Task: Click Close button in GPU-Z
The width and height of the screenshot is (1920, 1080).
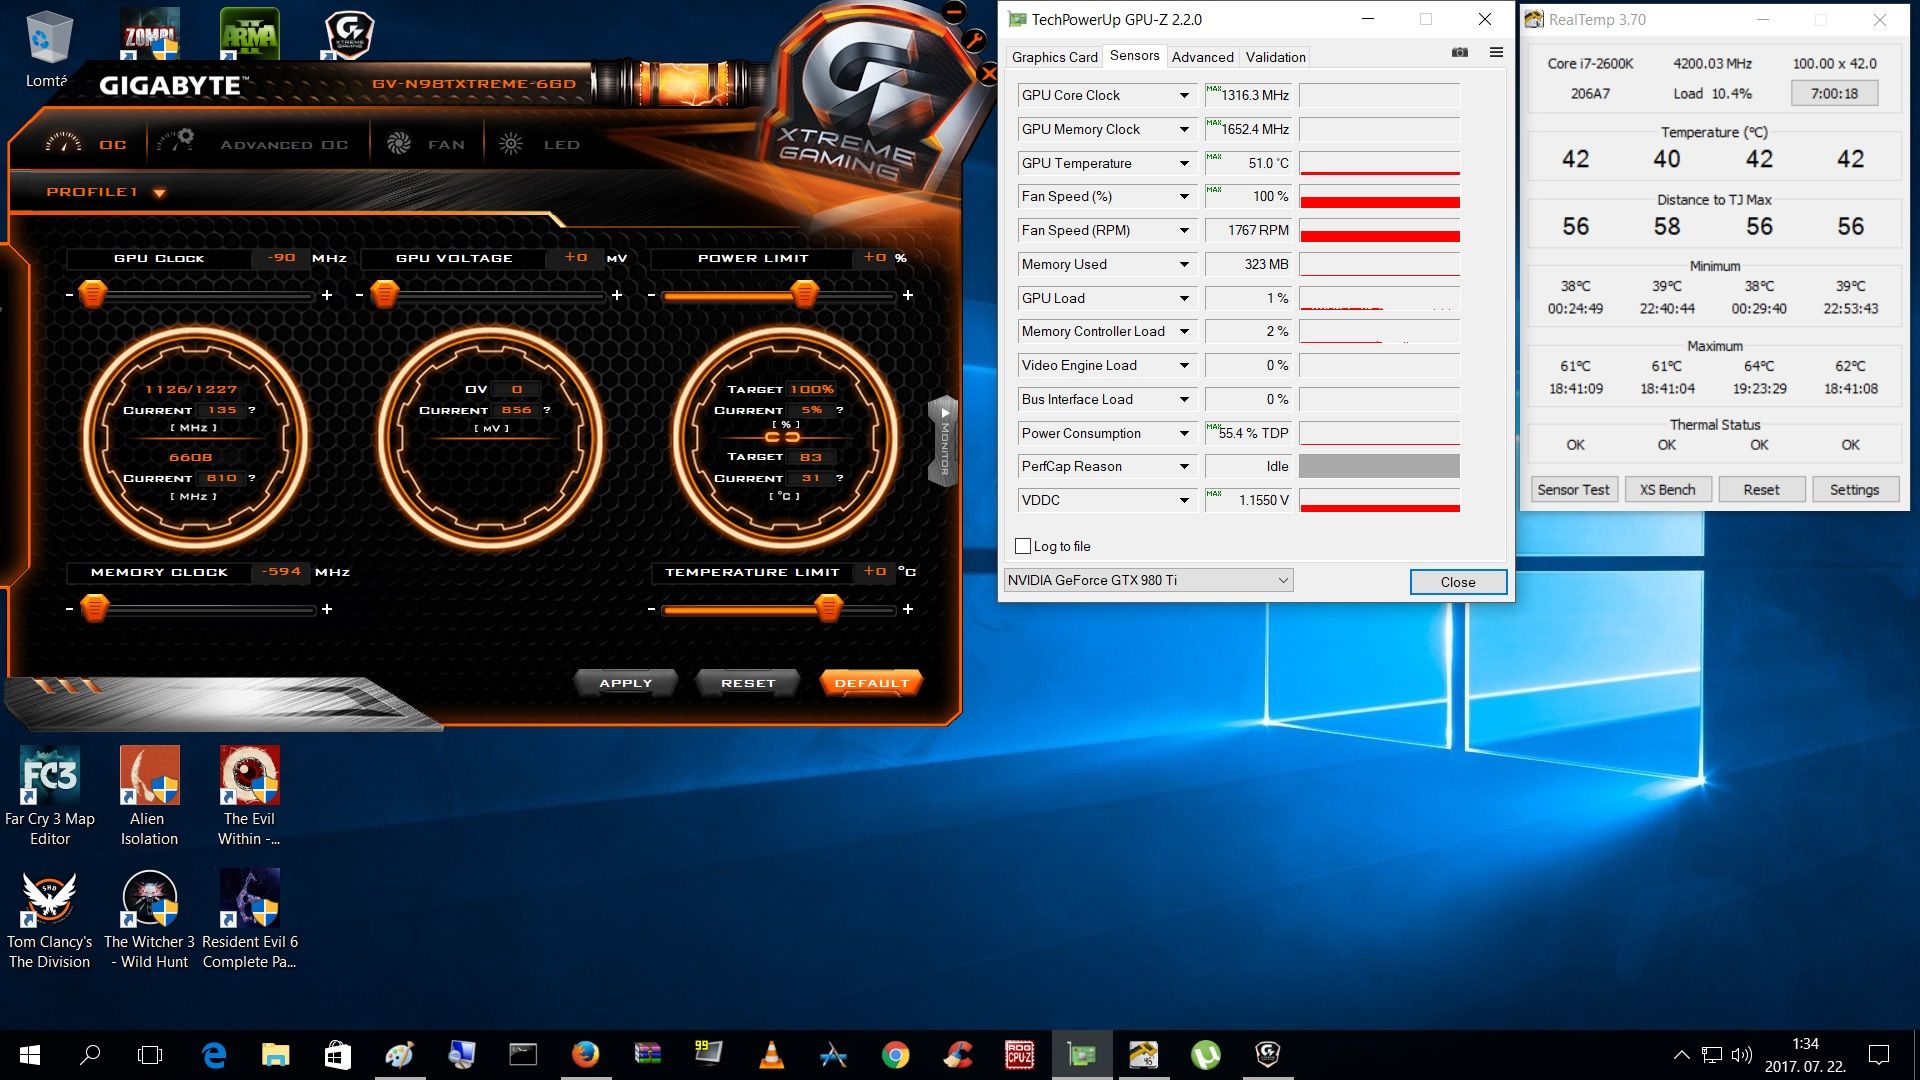Action: tap(1458, 582)
